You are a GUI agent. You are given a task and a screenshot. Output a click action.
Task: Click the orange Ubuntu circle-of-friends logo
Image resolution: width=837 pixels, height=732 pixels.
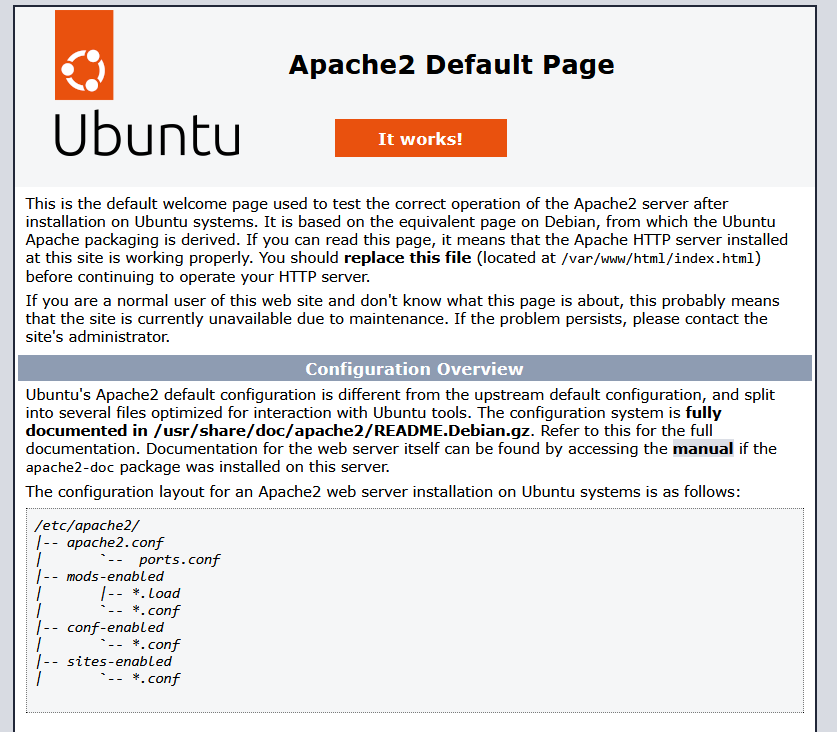[84, 55]
